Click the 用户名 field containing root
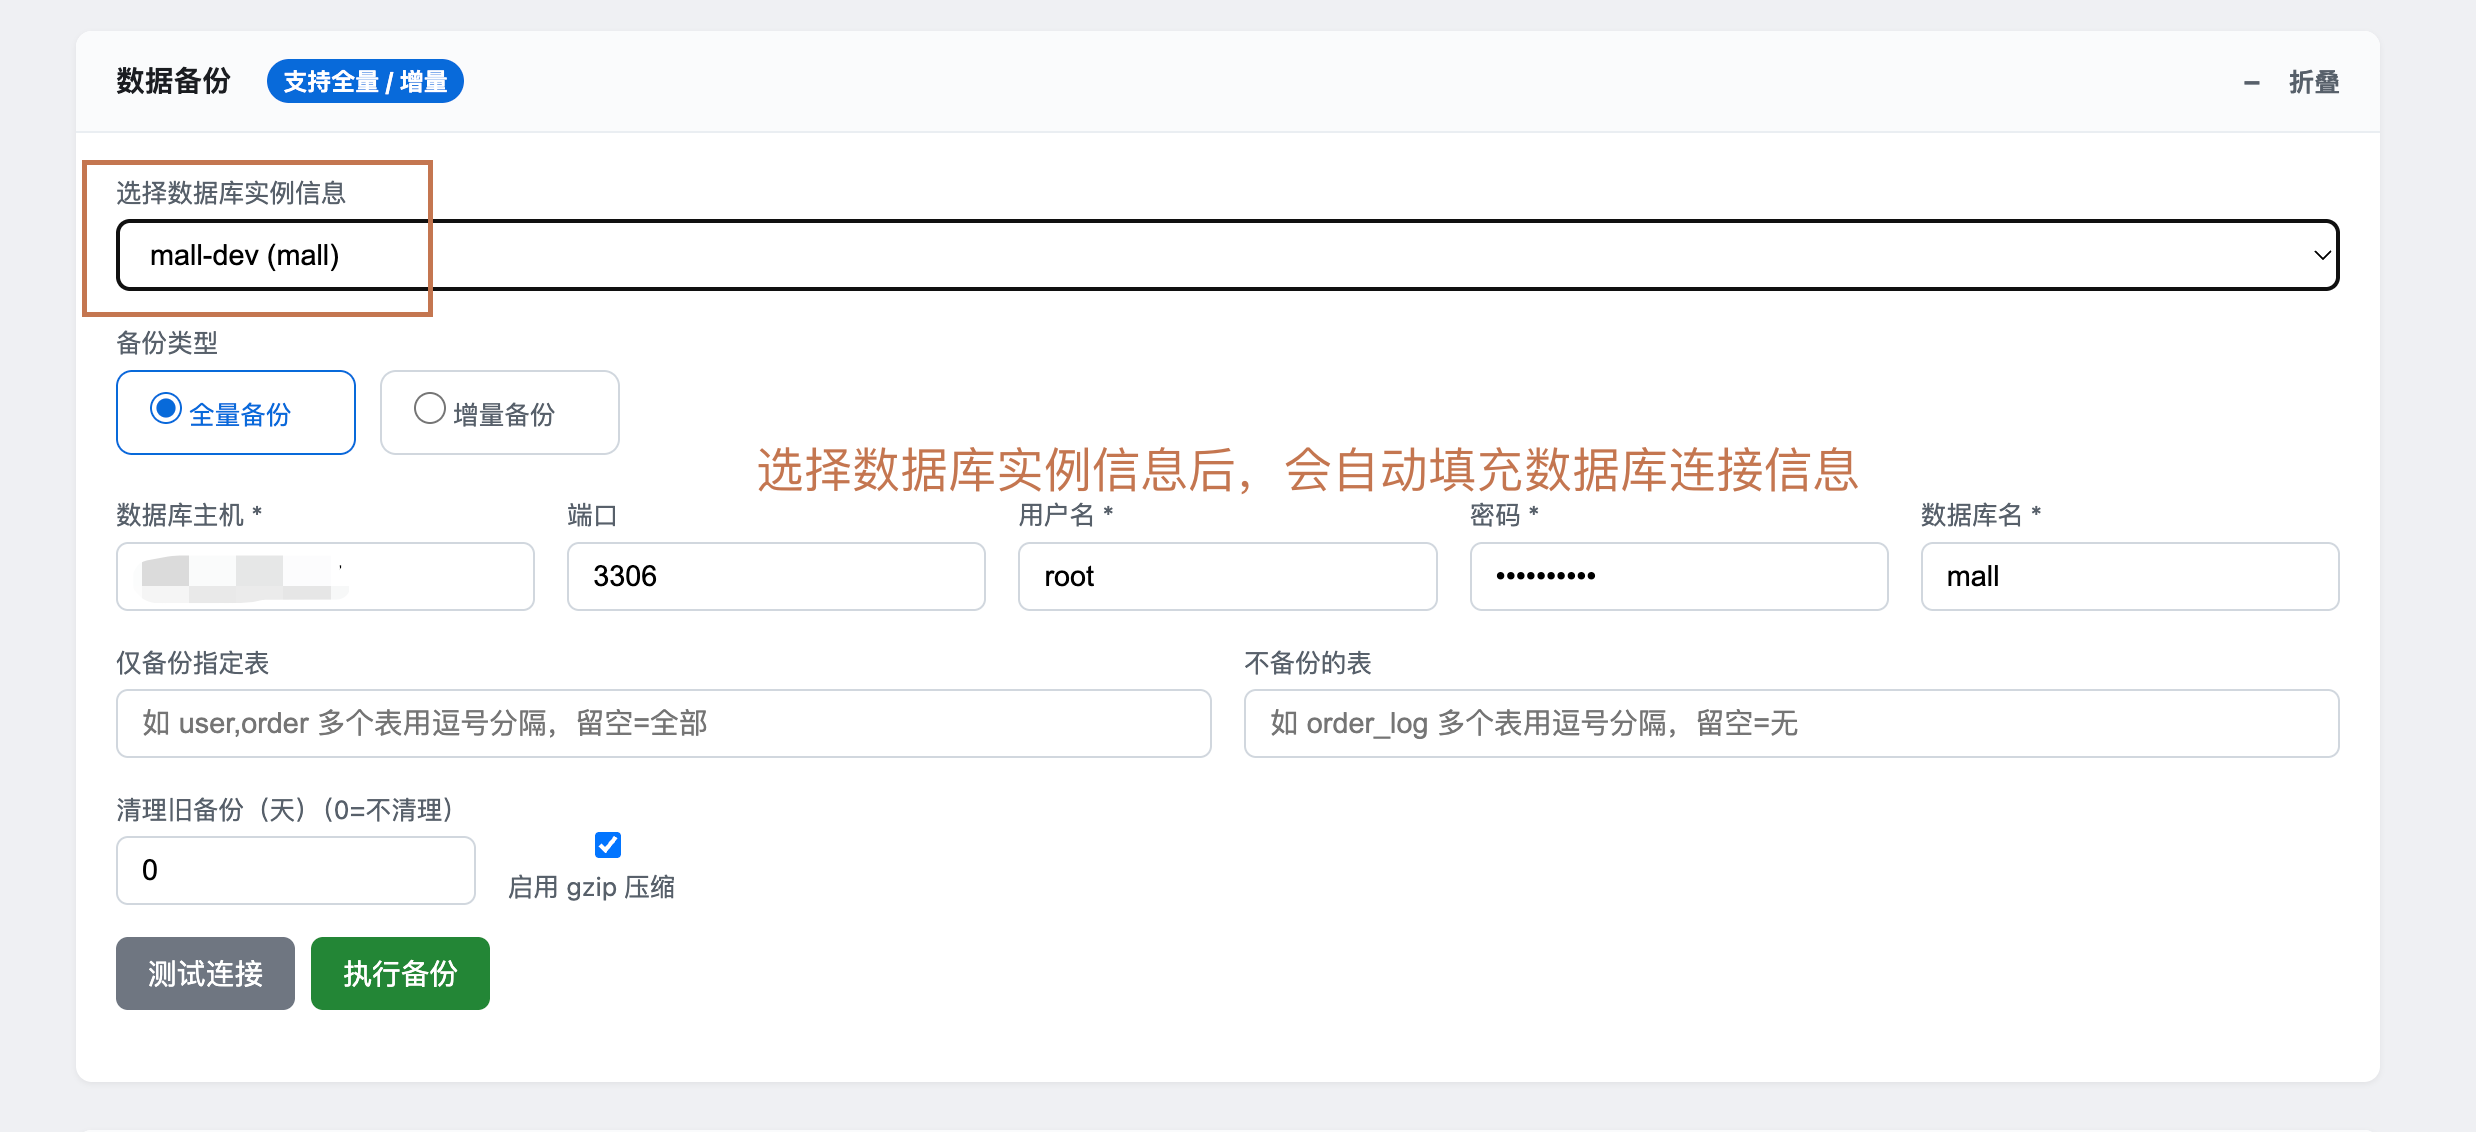The width and height of the screenshot is (2476, 1132). tap(1227, 576)
